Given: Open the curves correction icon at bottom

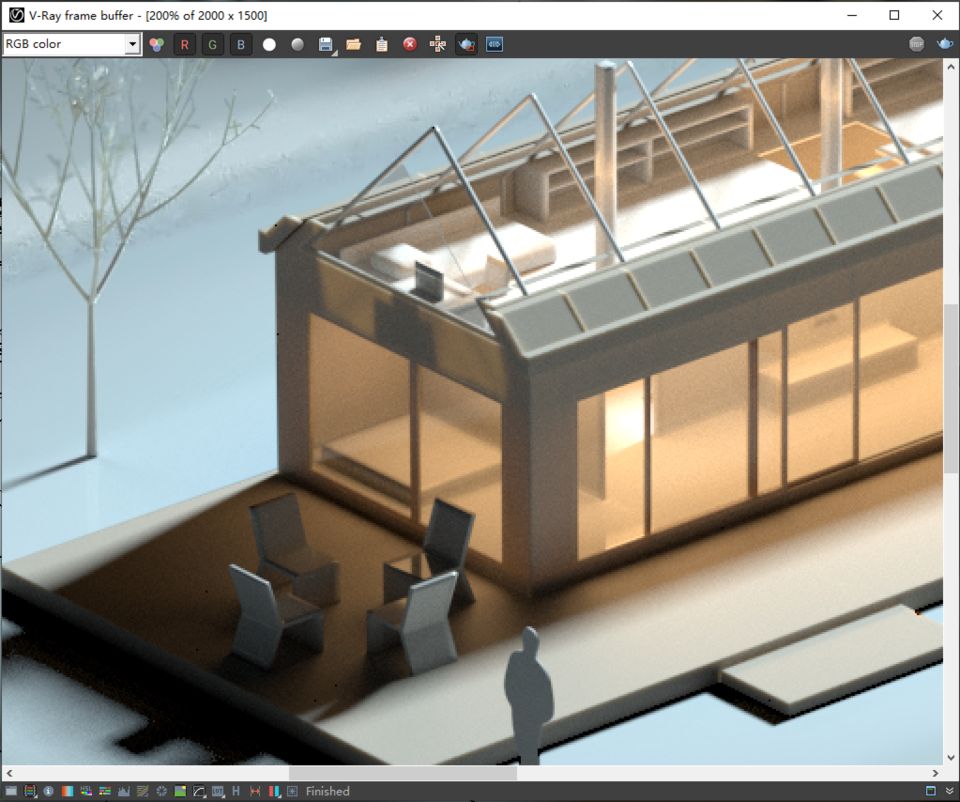Looking at the screenshot, I should click(199, 791).
